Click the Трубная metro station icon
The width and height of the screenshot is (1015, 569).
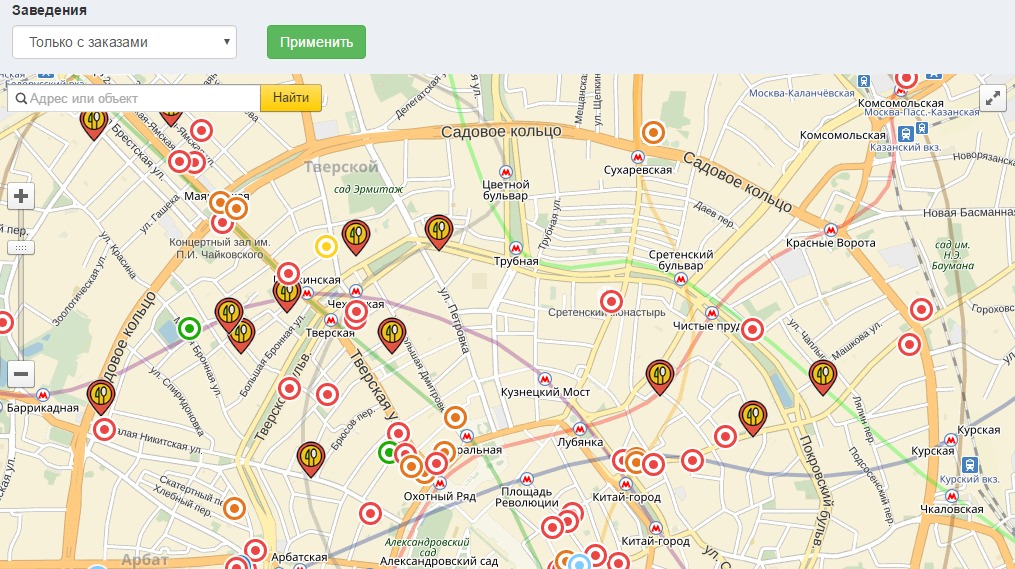click(x=516, y=248)
